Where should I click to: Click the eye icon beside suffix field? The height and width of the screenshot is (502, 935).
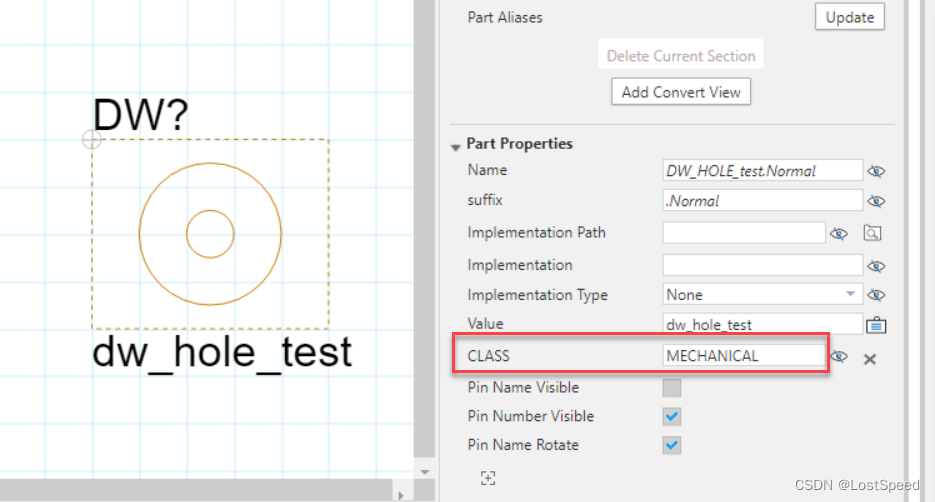pos(876,201)
